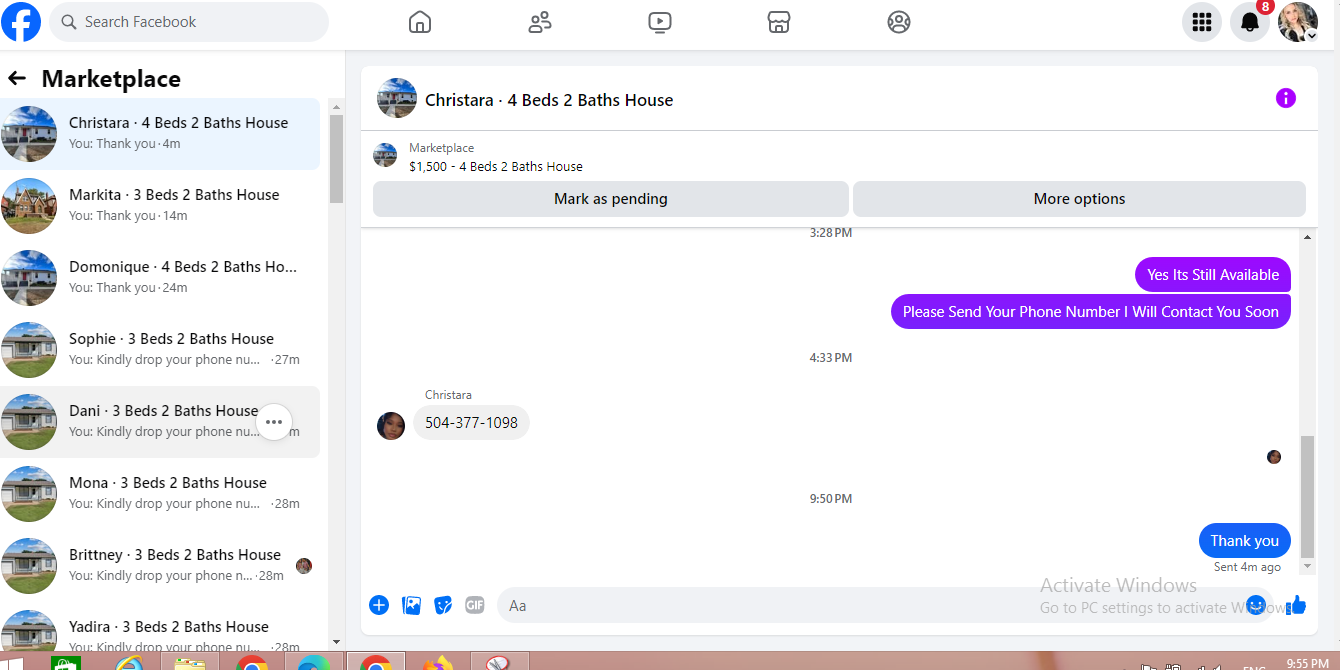Click the $1,500 - 4 Beds 2 Baths House text
This screenshot has width=1340, height=670.
click(496, 167)
